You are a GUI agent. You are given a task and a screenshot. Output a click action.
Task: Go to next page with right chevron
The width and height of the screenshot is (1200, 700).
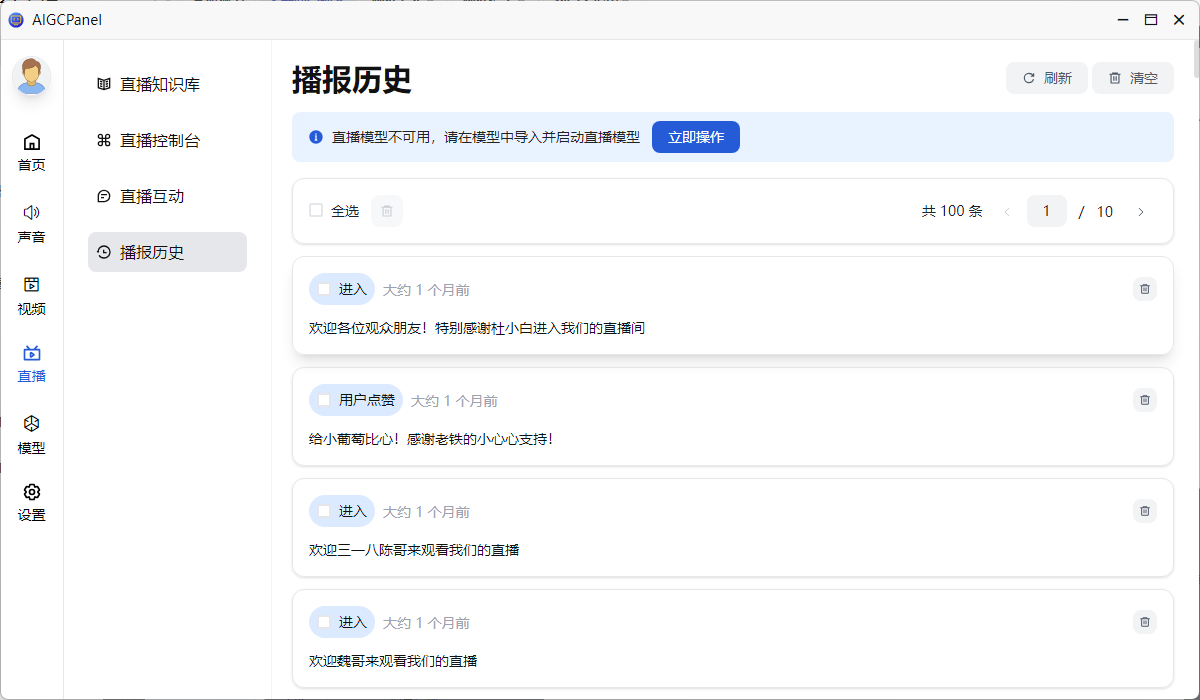(1141, 211)
